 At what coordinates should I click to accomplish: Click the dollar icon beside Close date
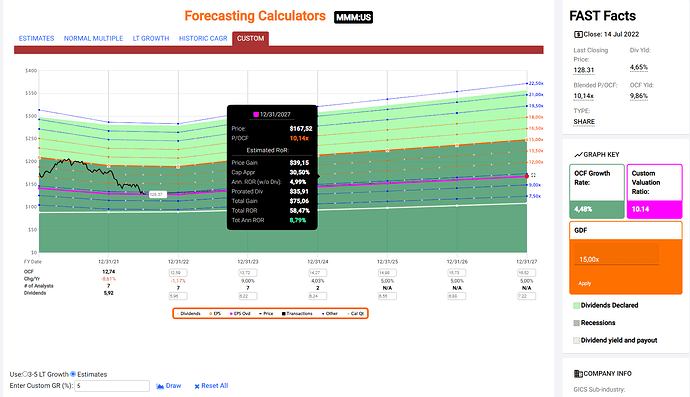(x=578, y=34)
